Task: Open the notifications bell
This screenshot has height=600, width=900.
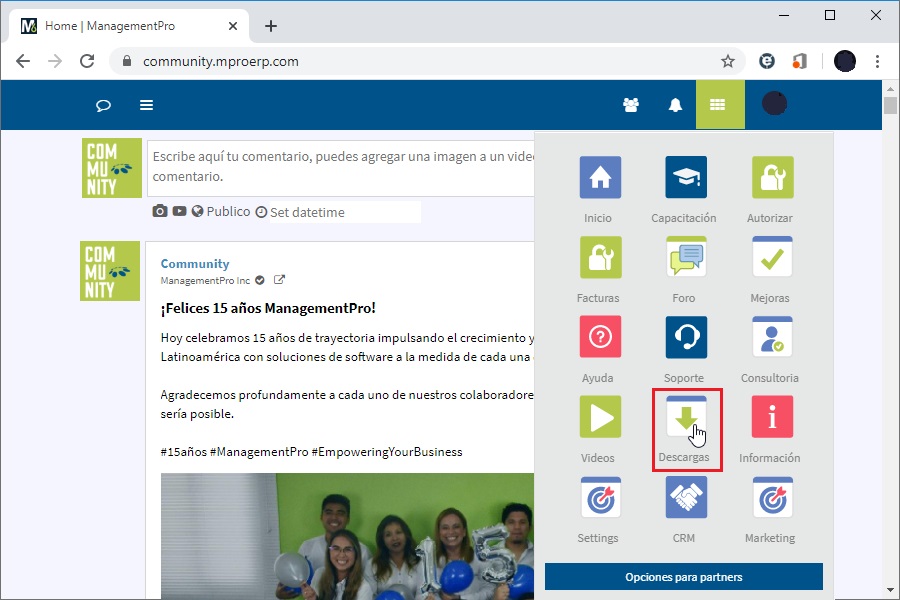Action: click(x=675, y=104)
